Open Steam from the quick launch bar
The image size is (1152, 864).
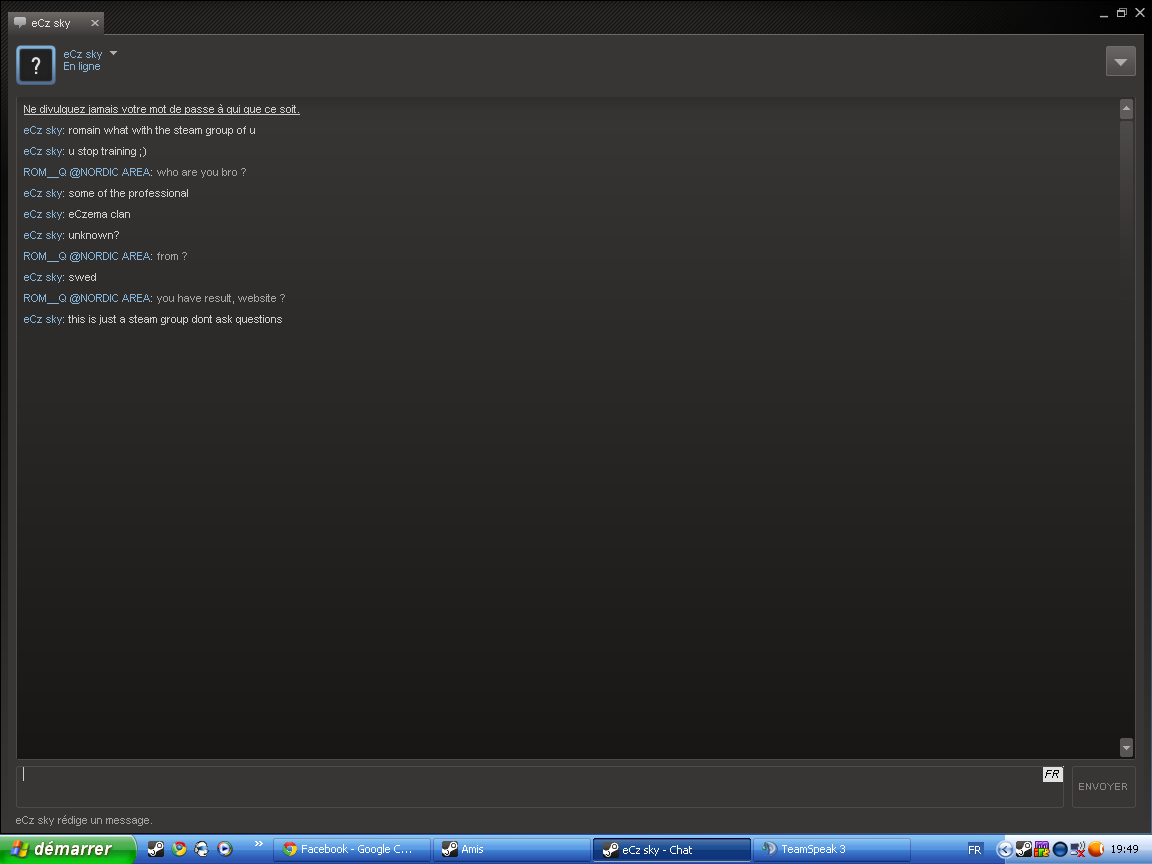pos(156,849)
